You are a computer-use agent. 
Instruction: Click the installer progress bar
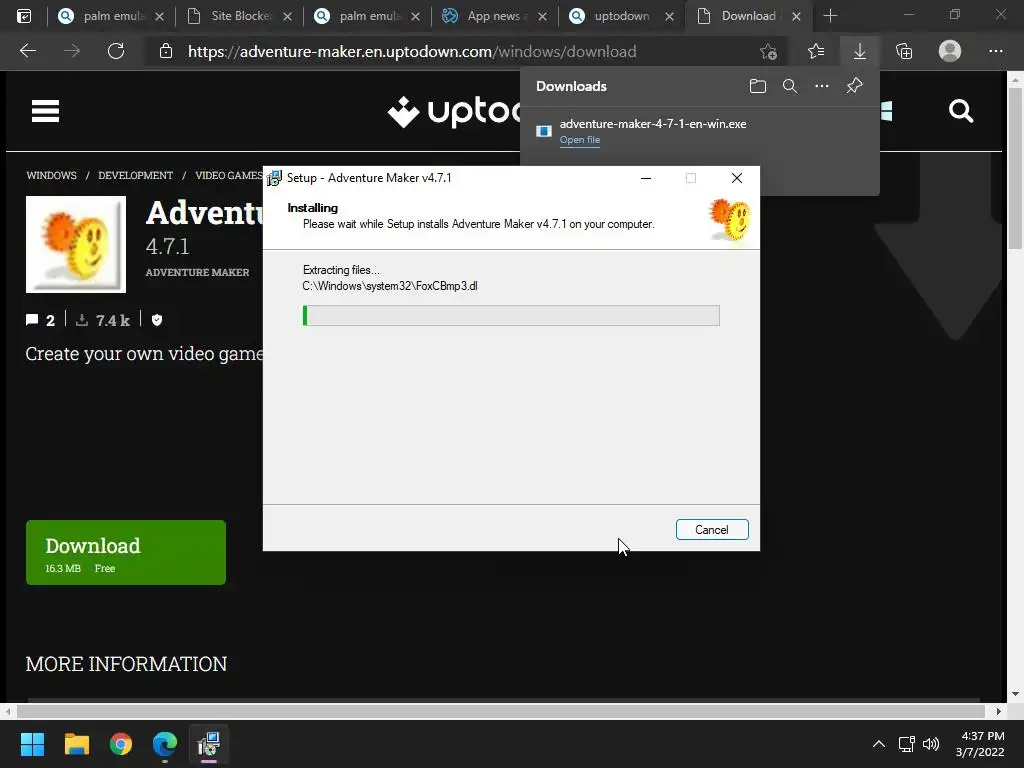click(x=511, y=315)
